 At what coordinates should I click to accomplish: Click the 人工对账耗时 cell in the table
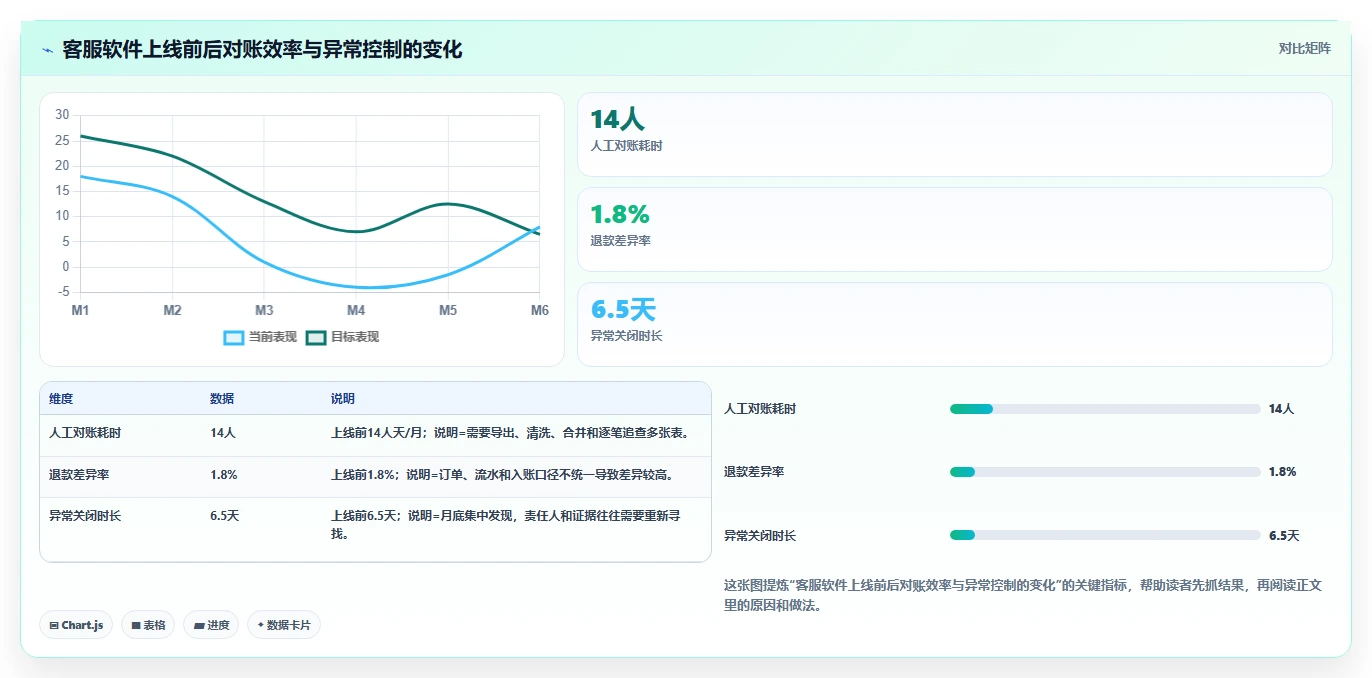tap(85, 433)
